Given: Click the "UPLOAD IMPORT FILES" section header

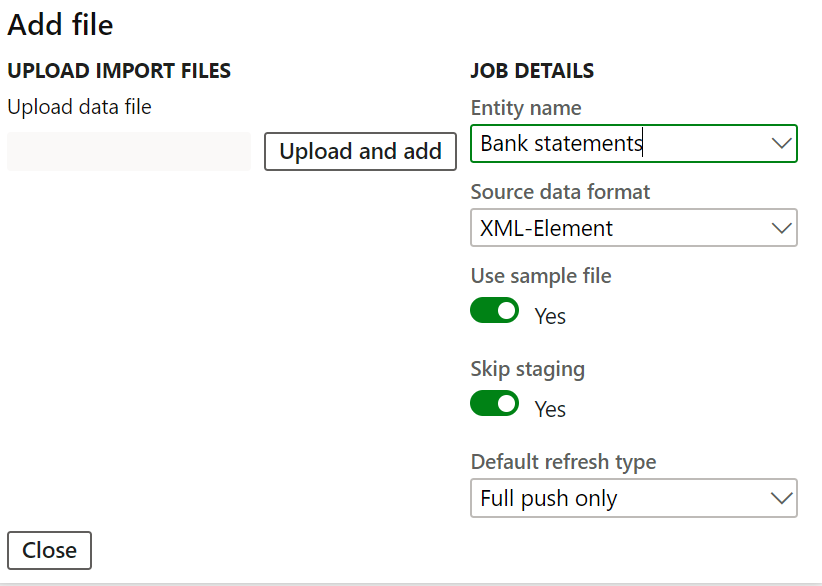Looking at the screenshot, I should coord(119,70).
